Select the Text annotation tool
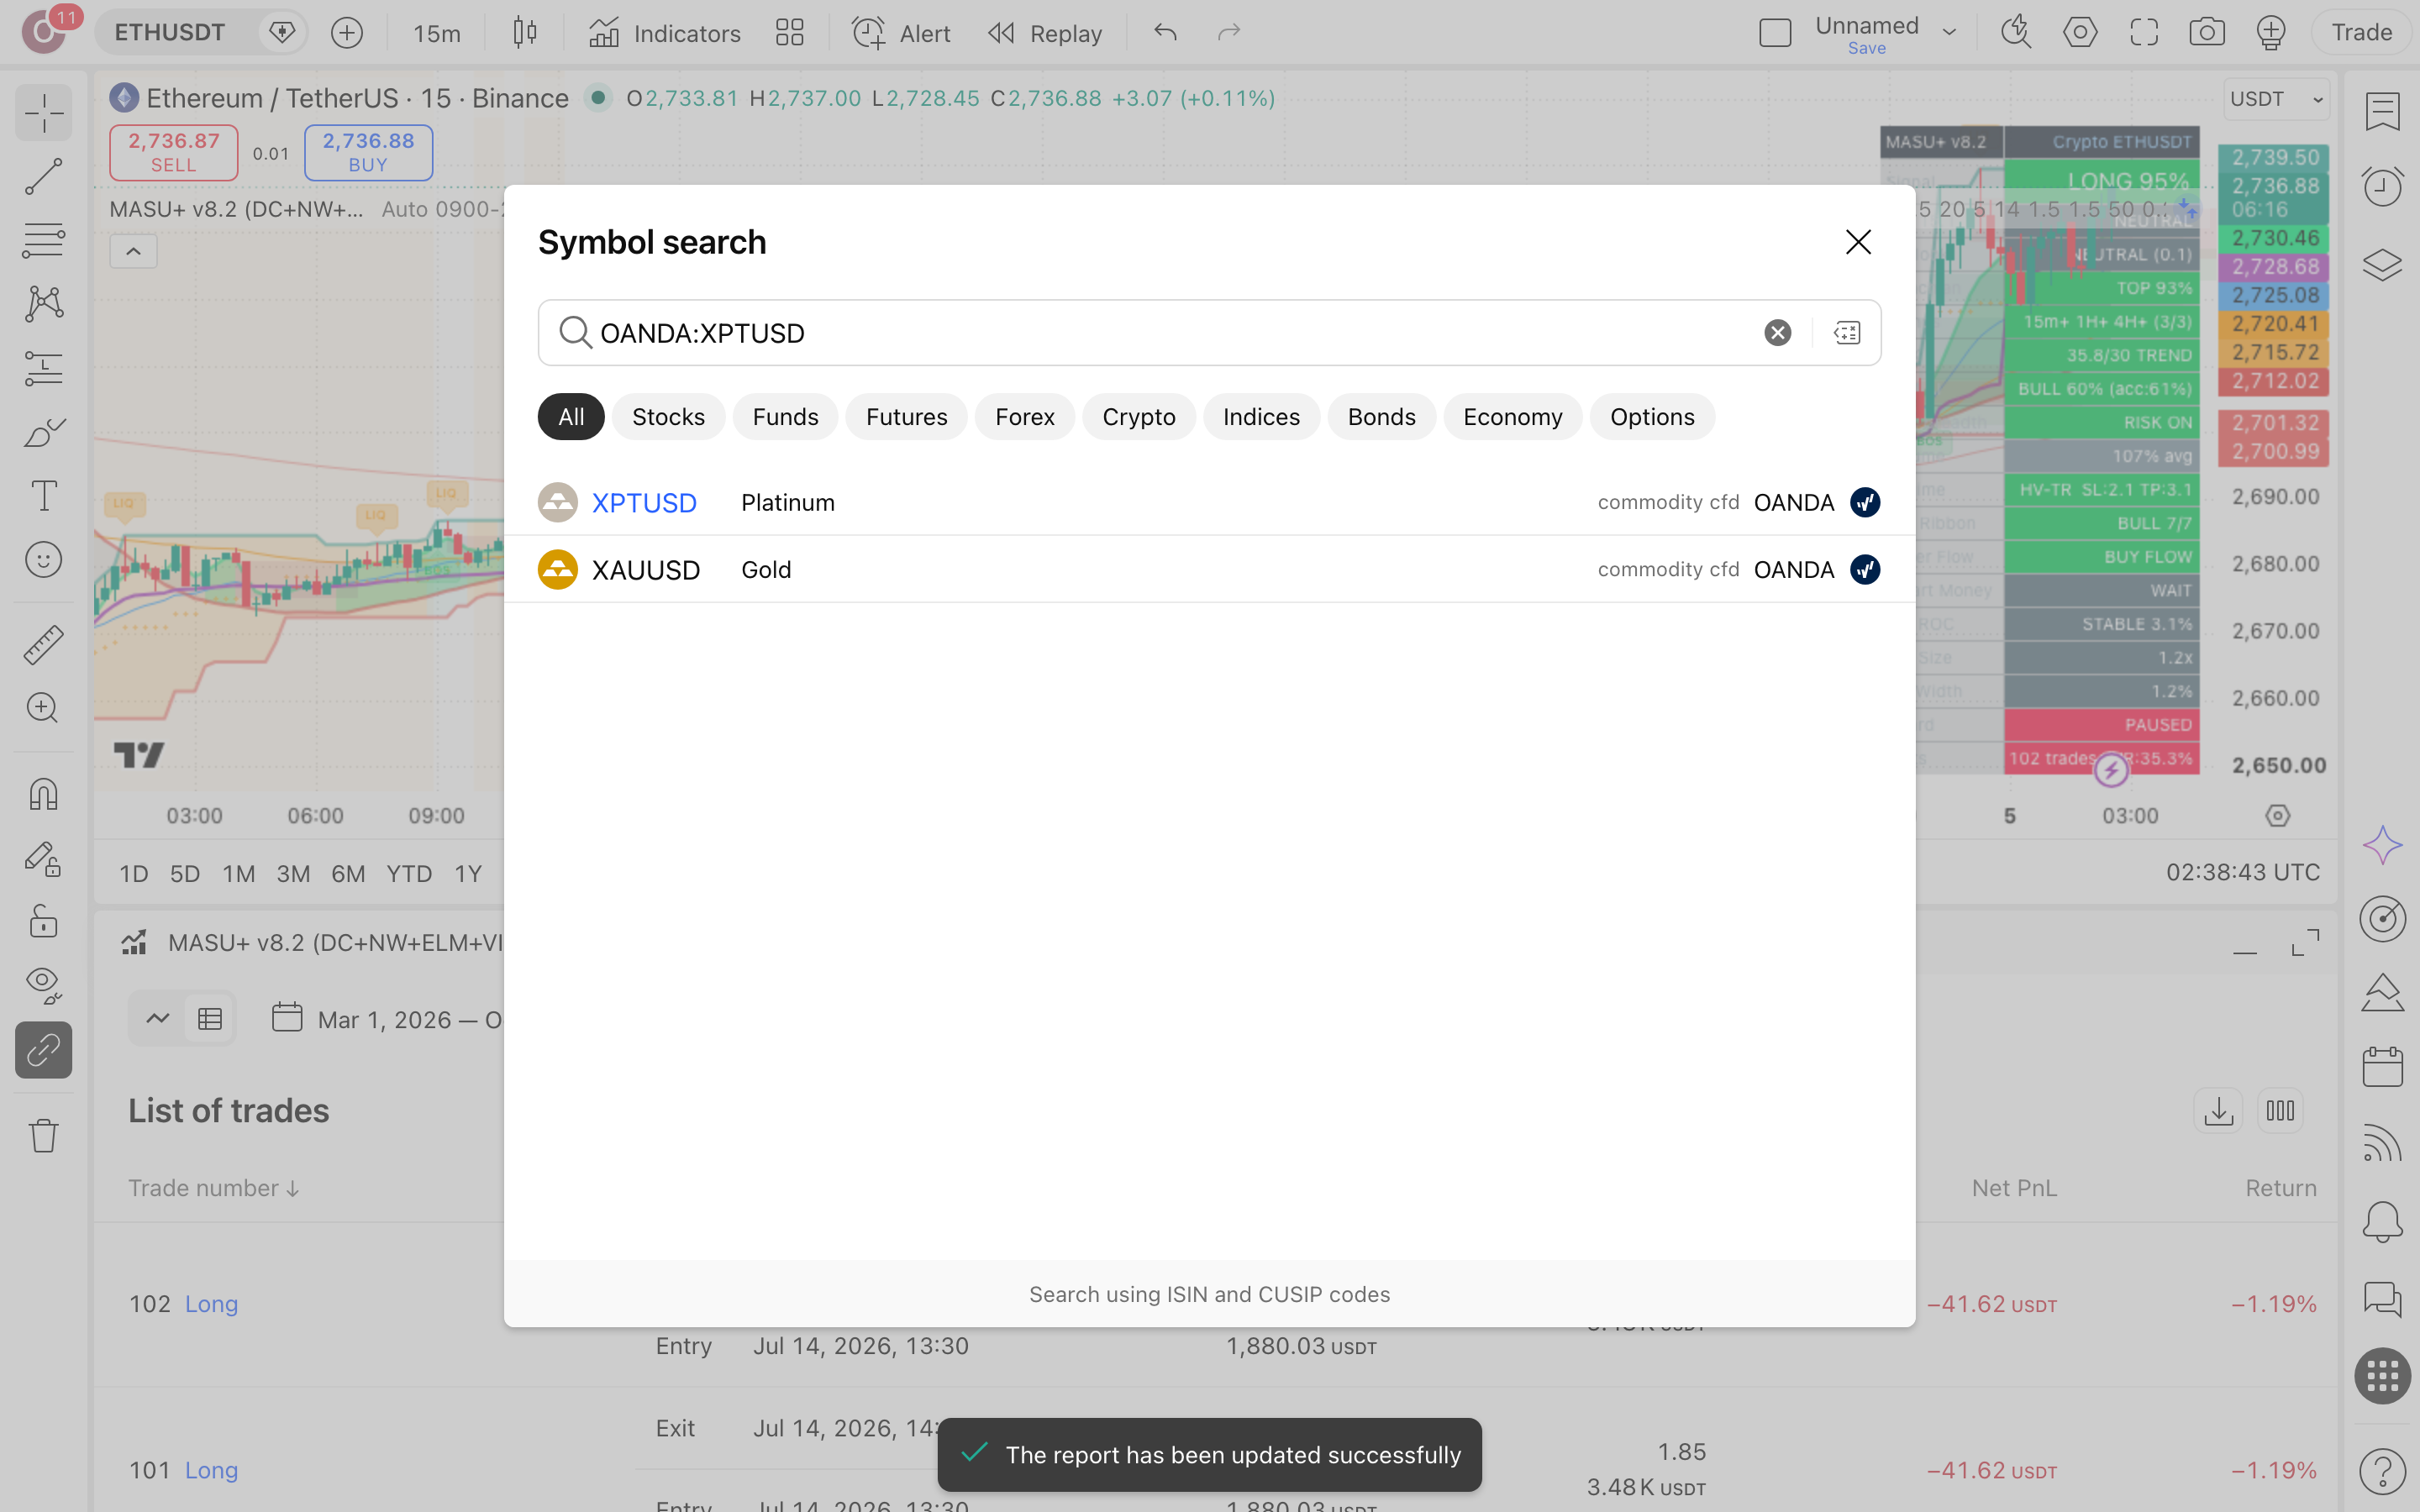The image size is (2420, 1512). pyautogui.click(x=44, y=496)
